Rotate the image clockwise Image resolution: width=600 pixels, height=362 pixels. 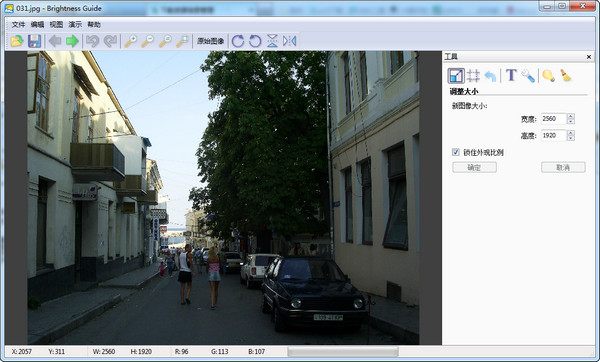(x=238, y=41)
